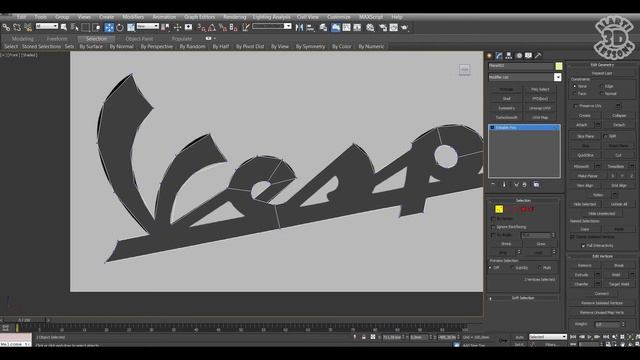Select Edge constraint radio button

tap(602, 87)
